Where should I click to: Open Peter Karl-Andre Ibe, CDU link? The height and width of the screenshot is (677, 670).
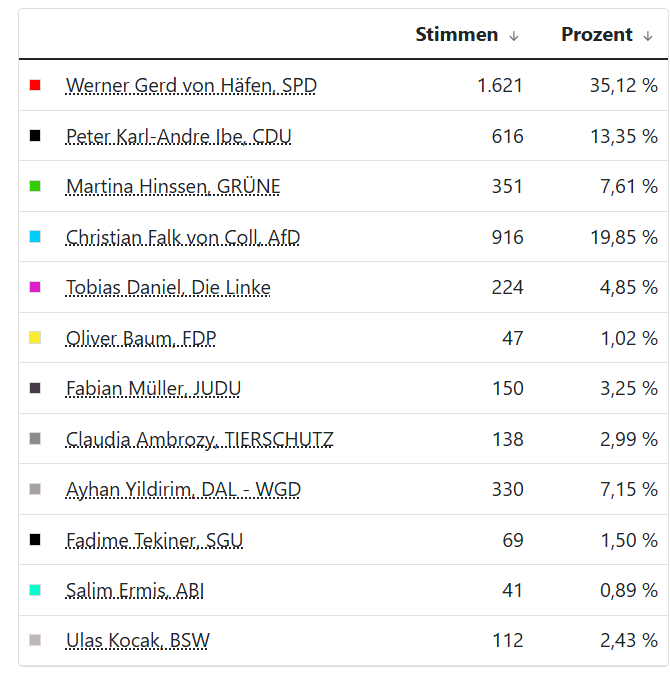(x=179, y=136)
